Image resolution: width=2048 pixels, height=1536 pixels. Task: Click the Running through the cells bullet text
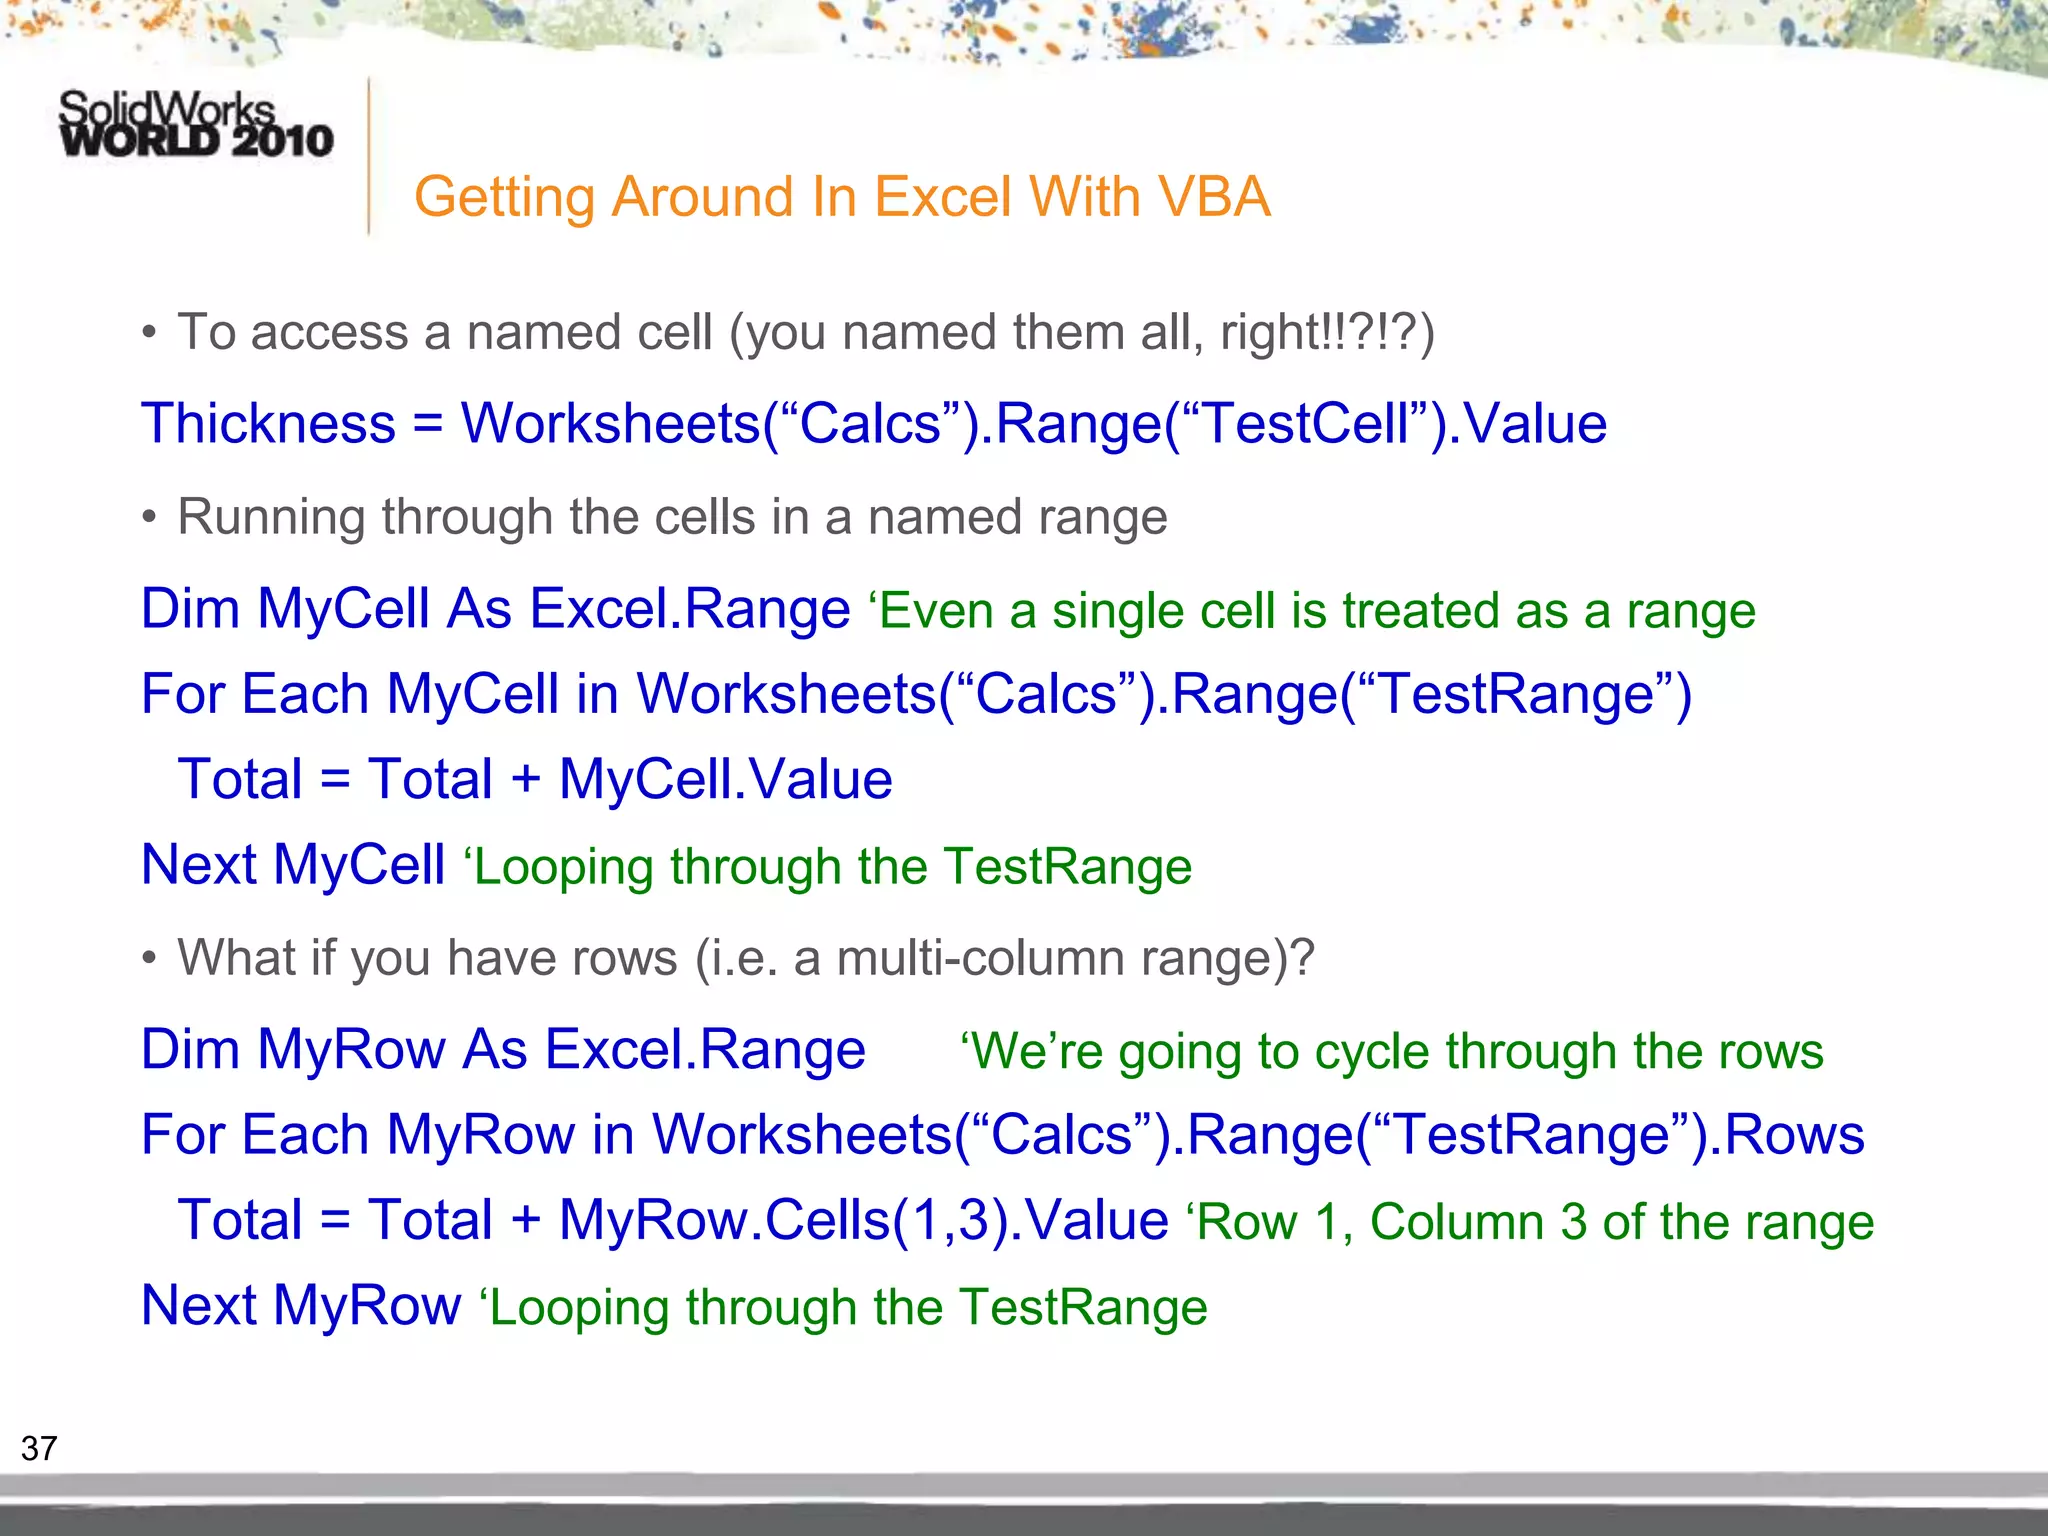point(672,517)
